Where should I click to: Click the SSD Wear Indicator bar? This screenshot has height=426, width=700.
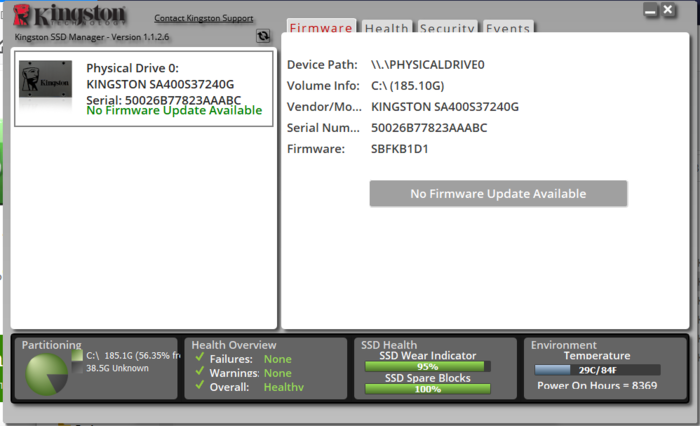click(428, 366)
